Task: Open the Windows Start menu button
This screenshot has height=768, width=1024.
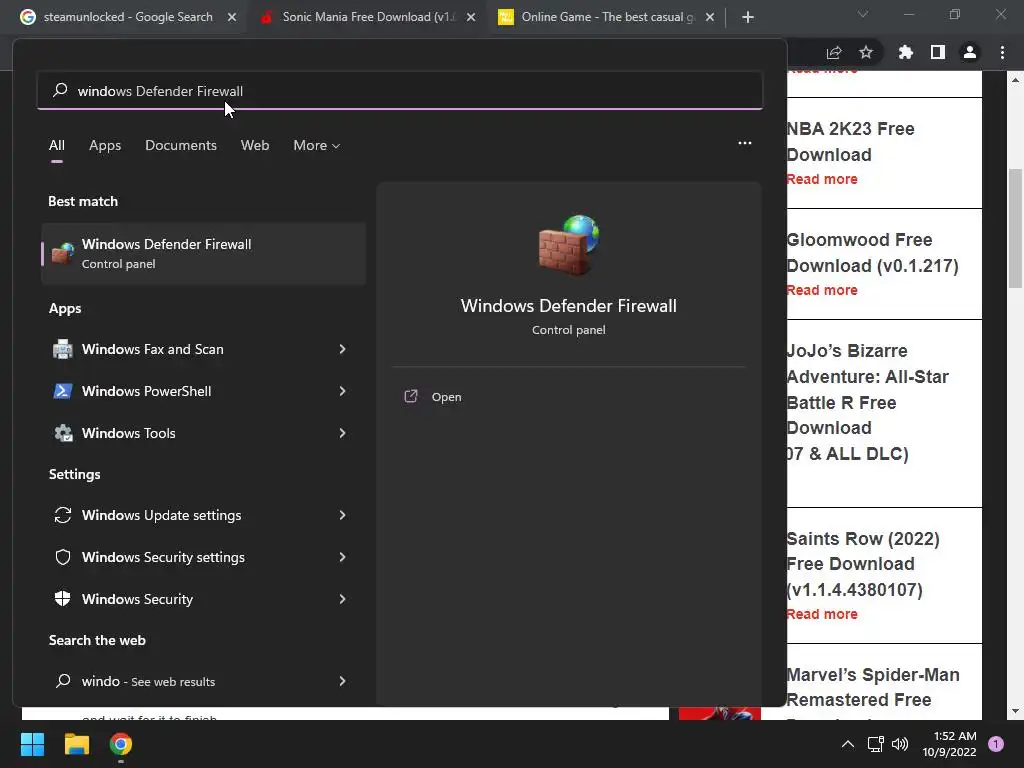Action: pyautogui.click(x=32, y=744)
